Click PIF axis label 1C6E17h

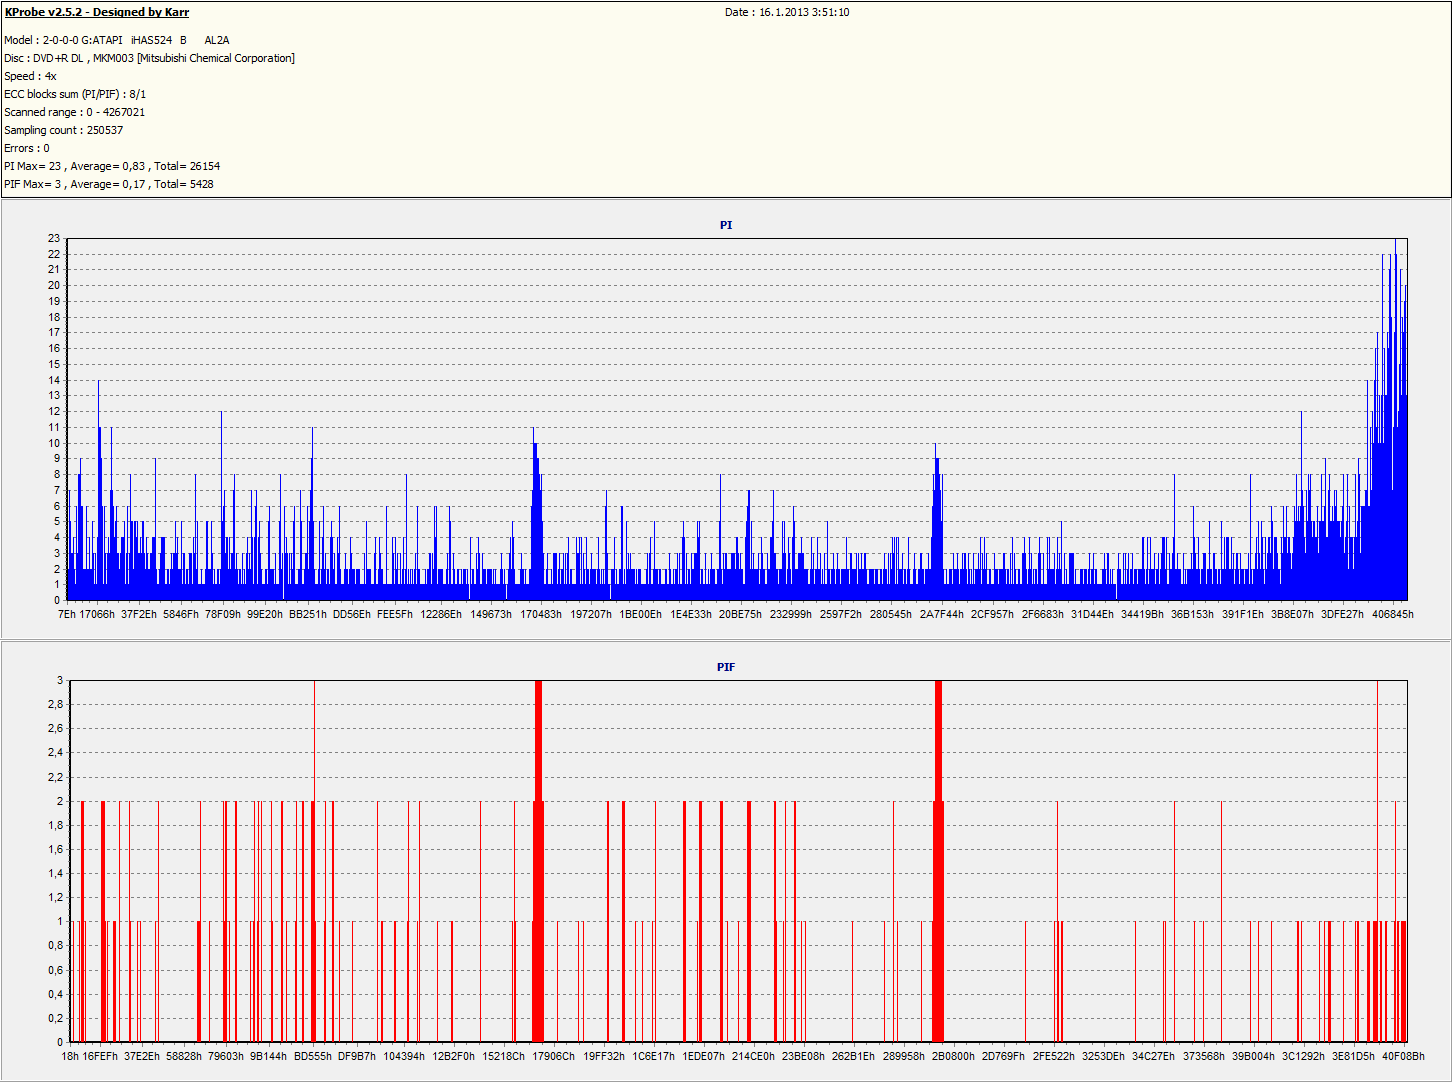tap(653, 1056)
